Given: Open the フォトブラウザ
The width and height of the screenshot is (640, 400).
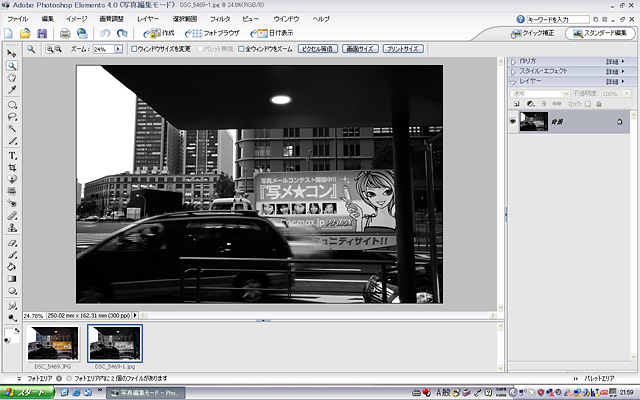Looking at the screenshot, I should coord(212,33).
